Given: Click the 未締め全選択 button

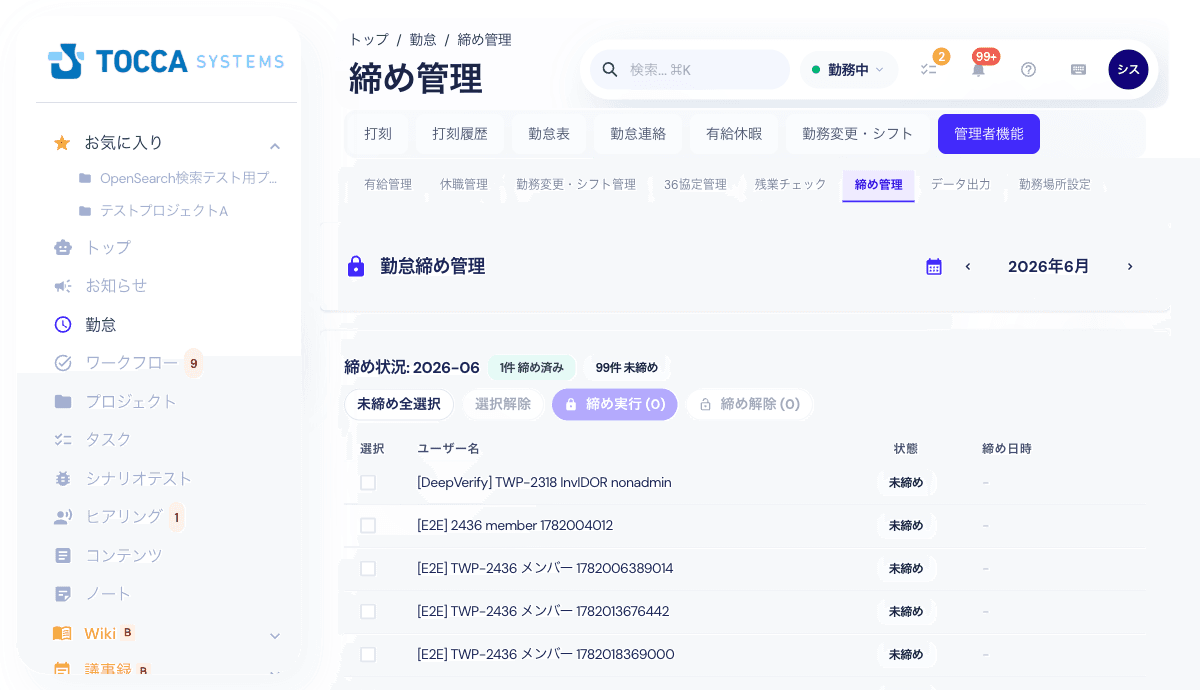Looking at the screenshot, I should click(399, 405).
